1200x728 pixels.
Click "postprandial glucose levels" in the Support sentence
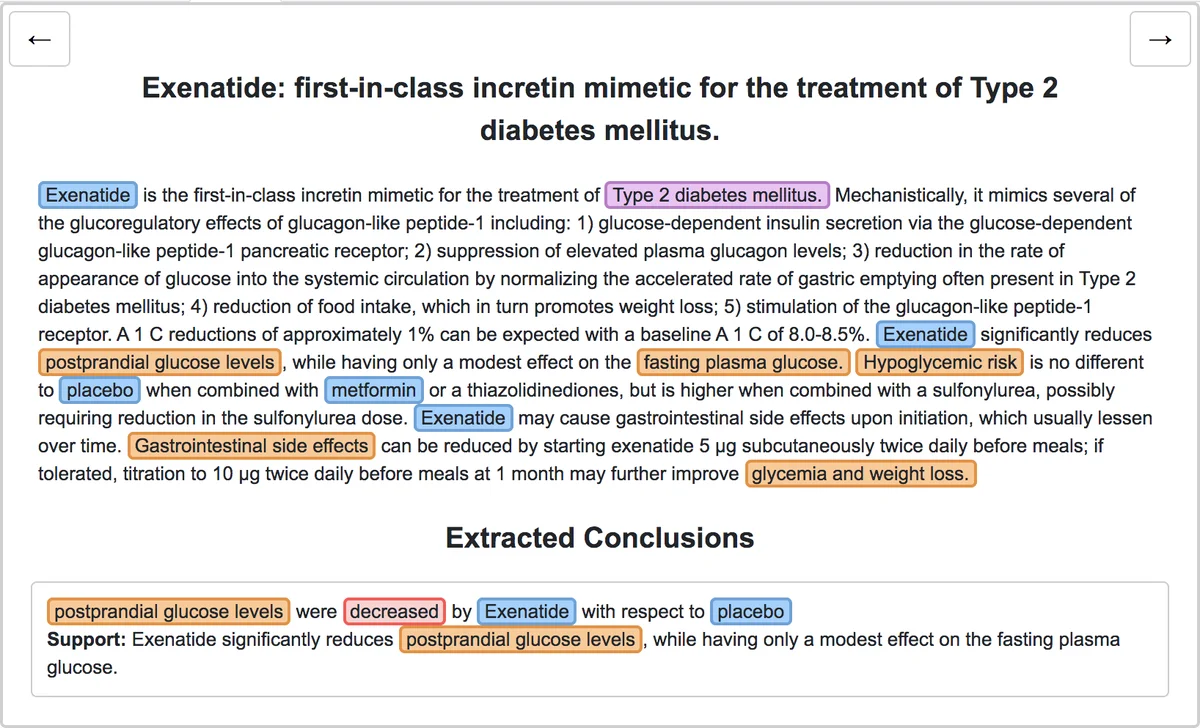pos(519,640)
